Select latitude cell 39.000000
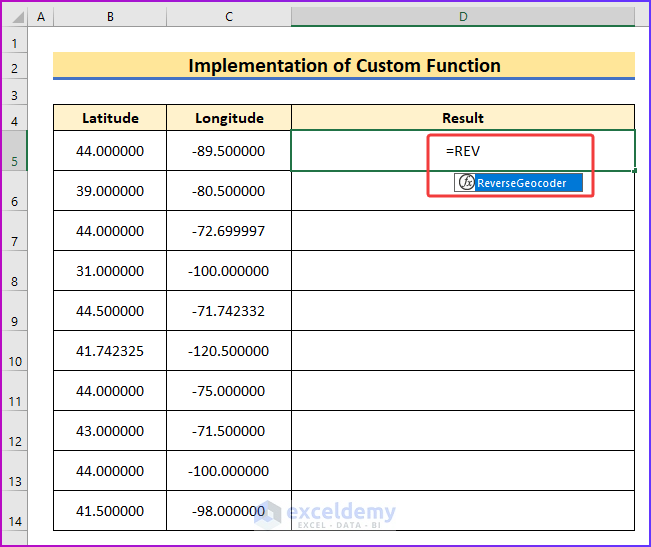Image resolution: width=651 pixels, height=547 pixels. 110,190
